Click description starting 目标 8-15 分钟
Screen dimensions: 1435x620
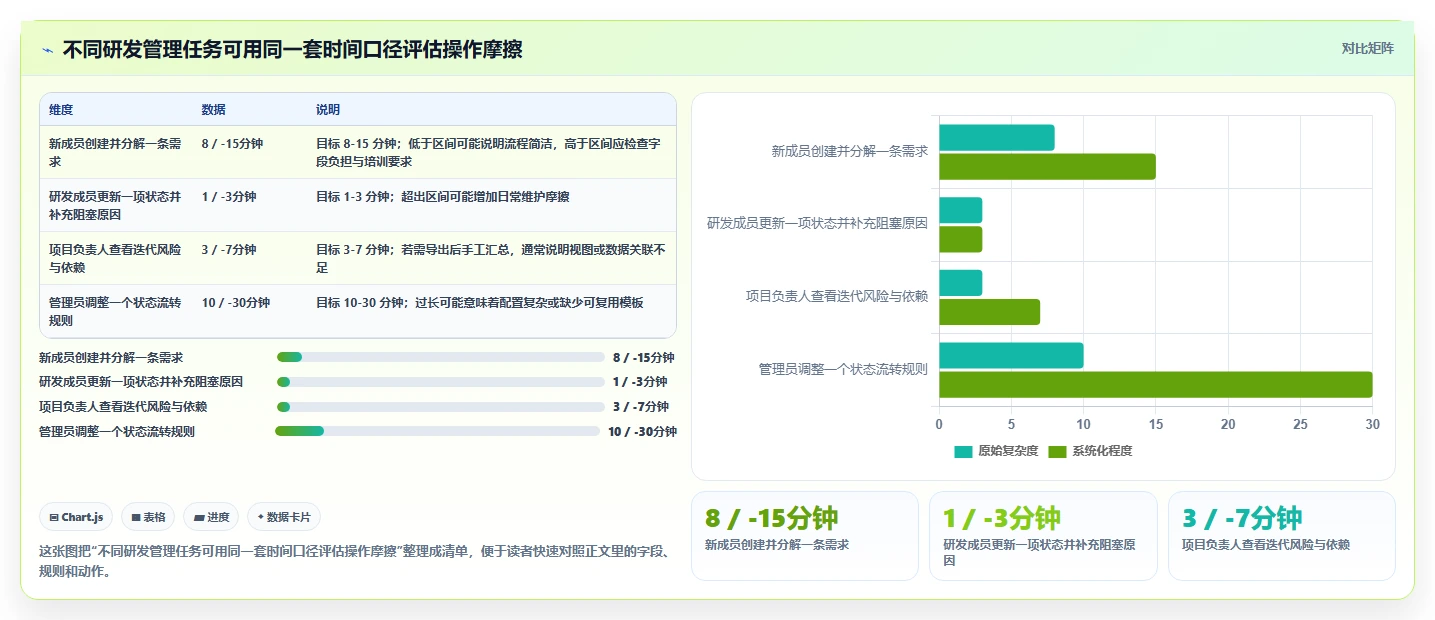tap(489, 152)
